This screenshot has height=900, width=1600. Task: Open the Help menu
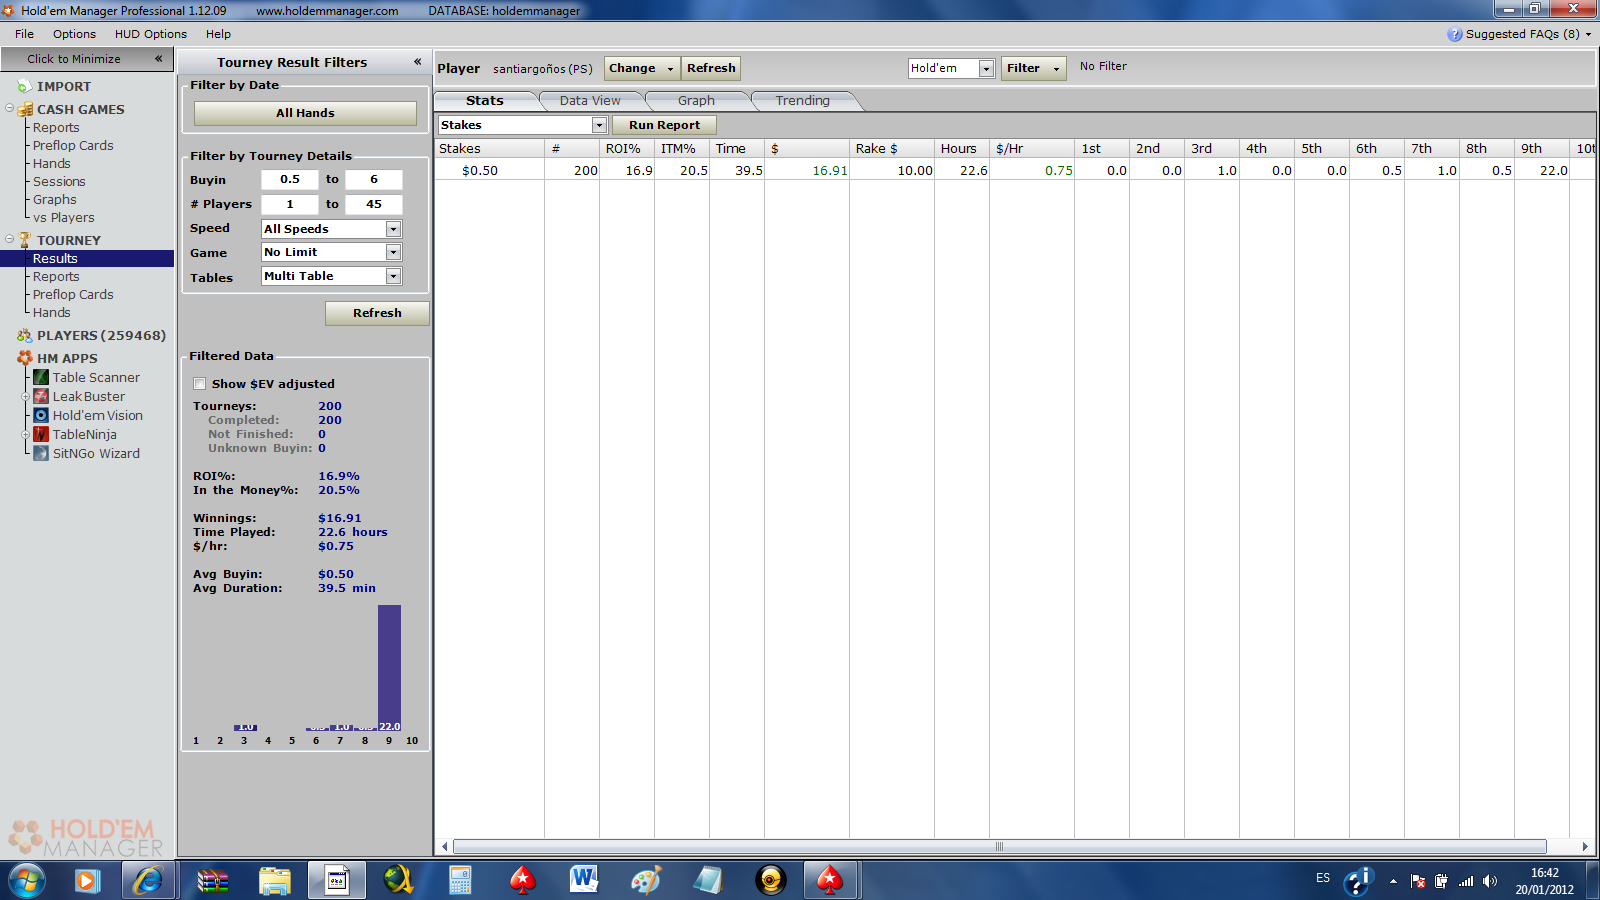218,34
